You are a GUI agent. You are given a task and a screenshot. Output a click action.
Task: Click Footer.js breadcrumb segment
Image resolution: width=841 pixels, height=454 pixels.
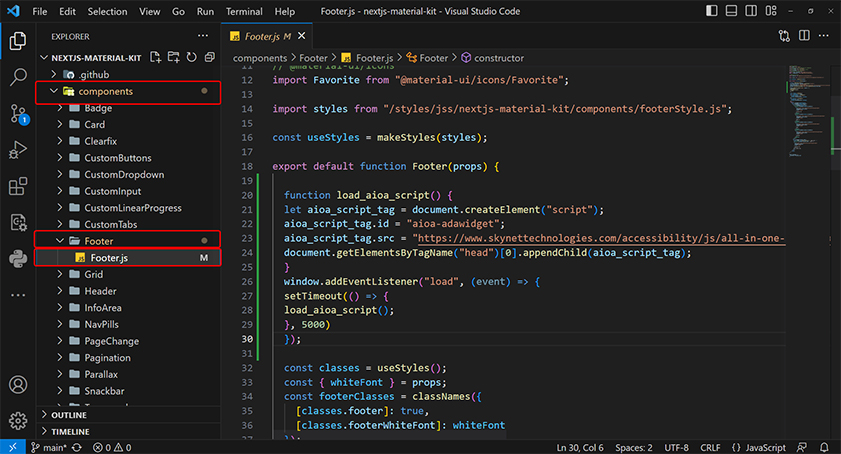click(x=374, y=58)
